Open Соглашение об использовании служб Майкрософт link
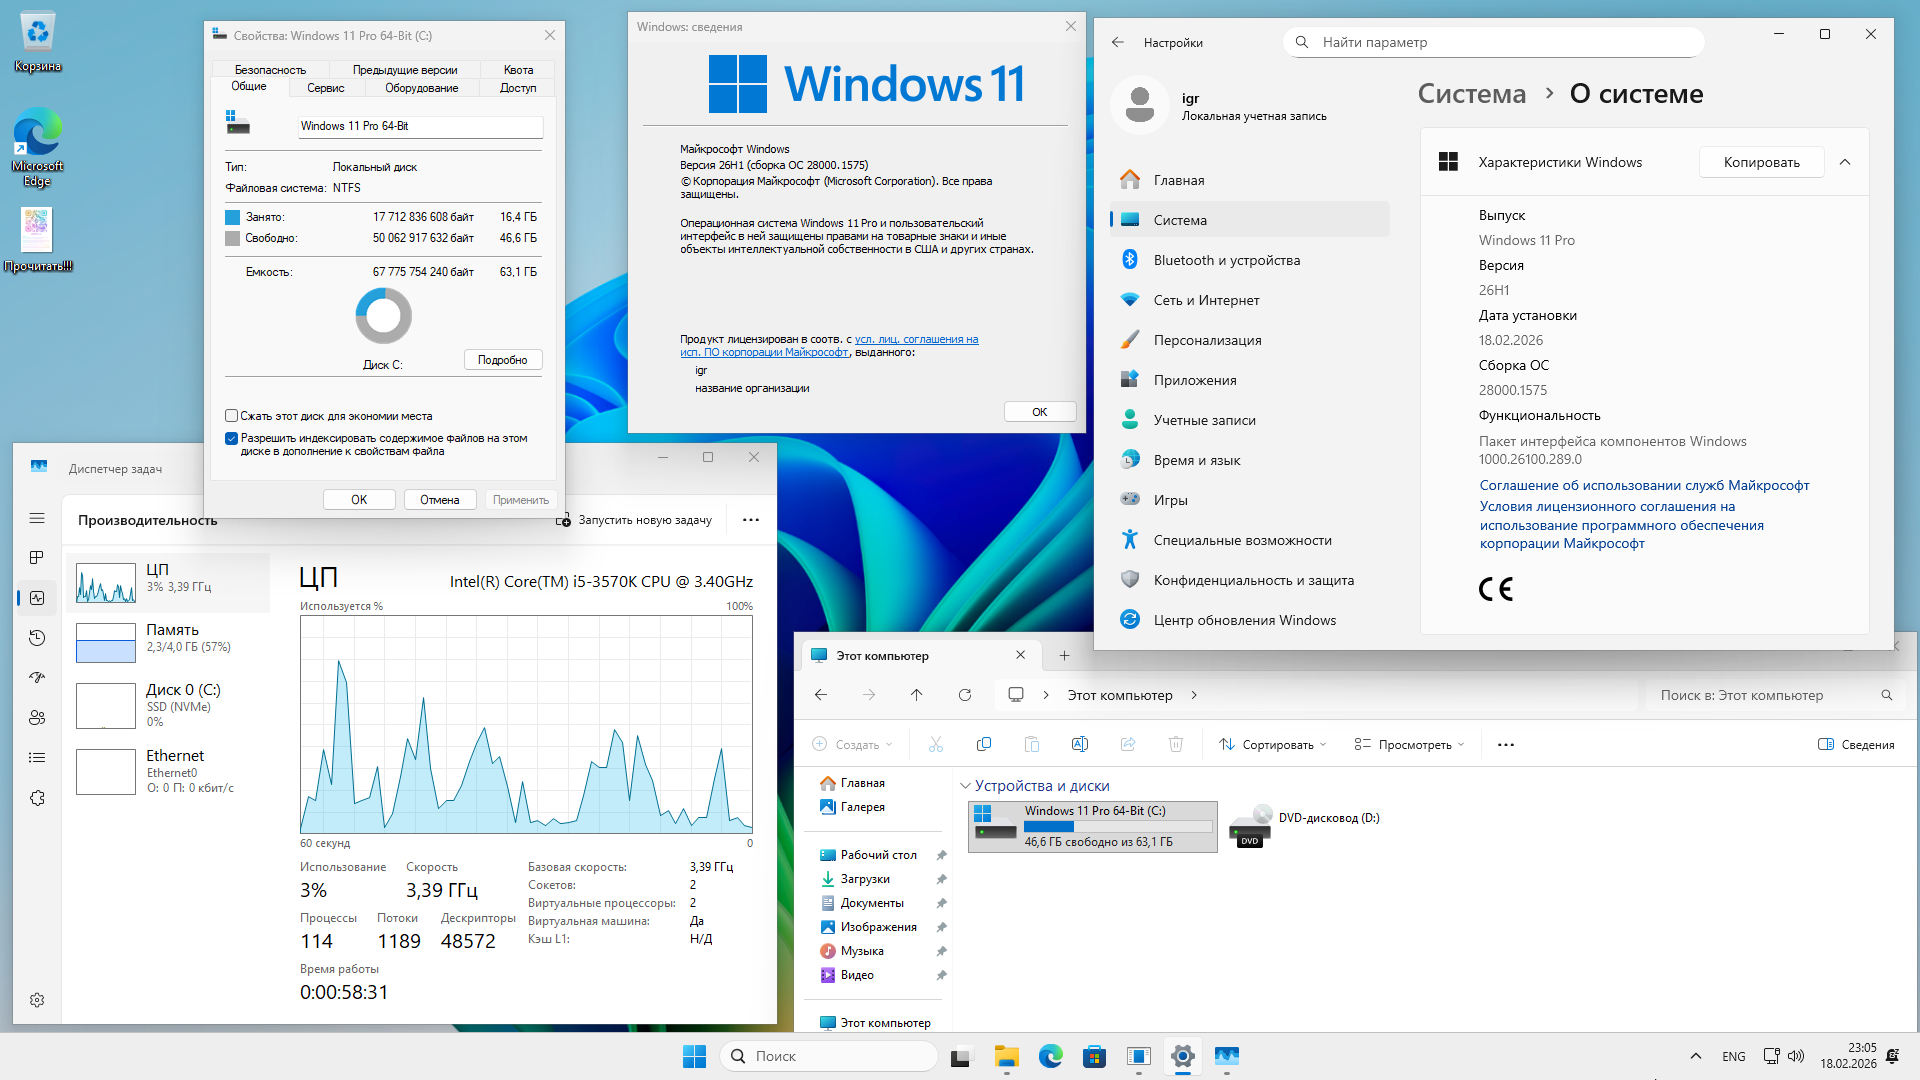1920x1080 pixels. [1644, 485]
